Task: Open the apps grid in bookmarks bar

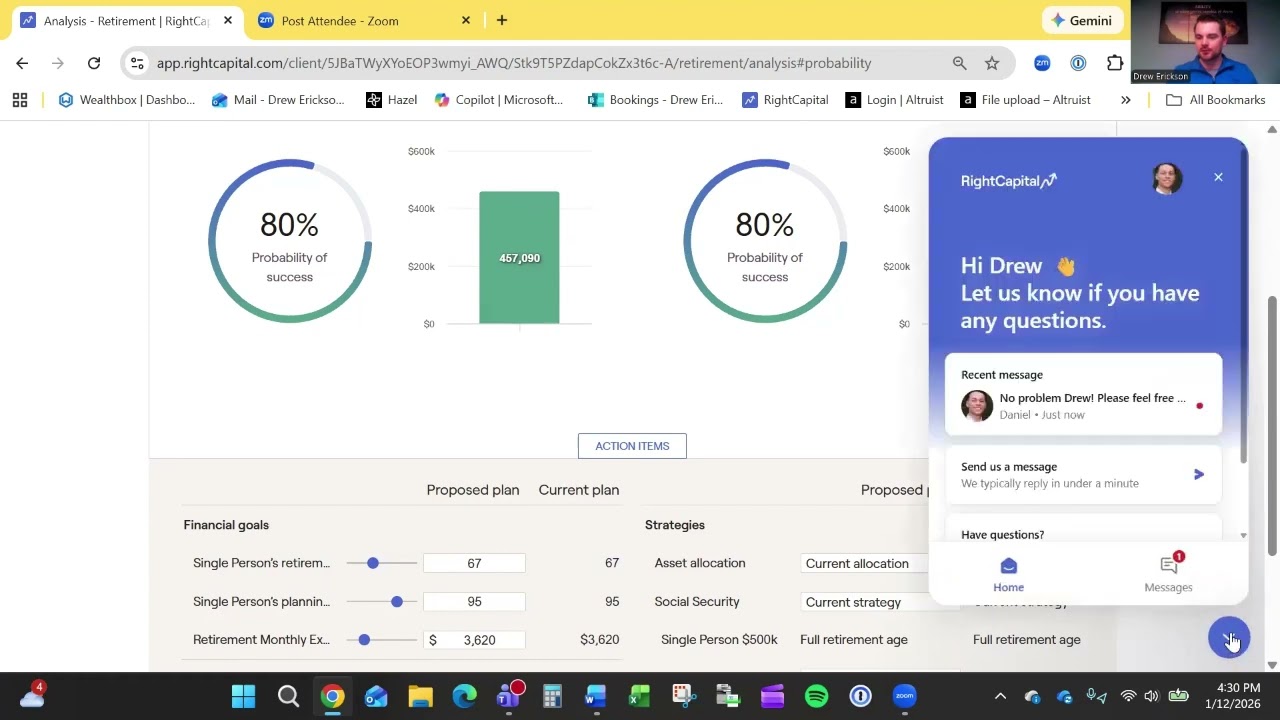Action: click(x=20, y=100)
